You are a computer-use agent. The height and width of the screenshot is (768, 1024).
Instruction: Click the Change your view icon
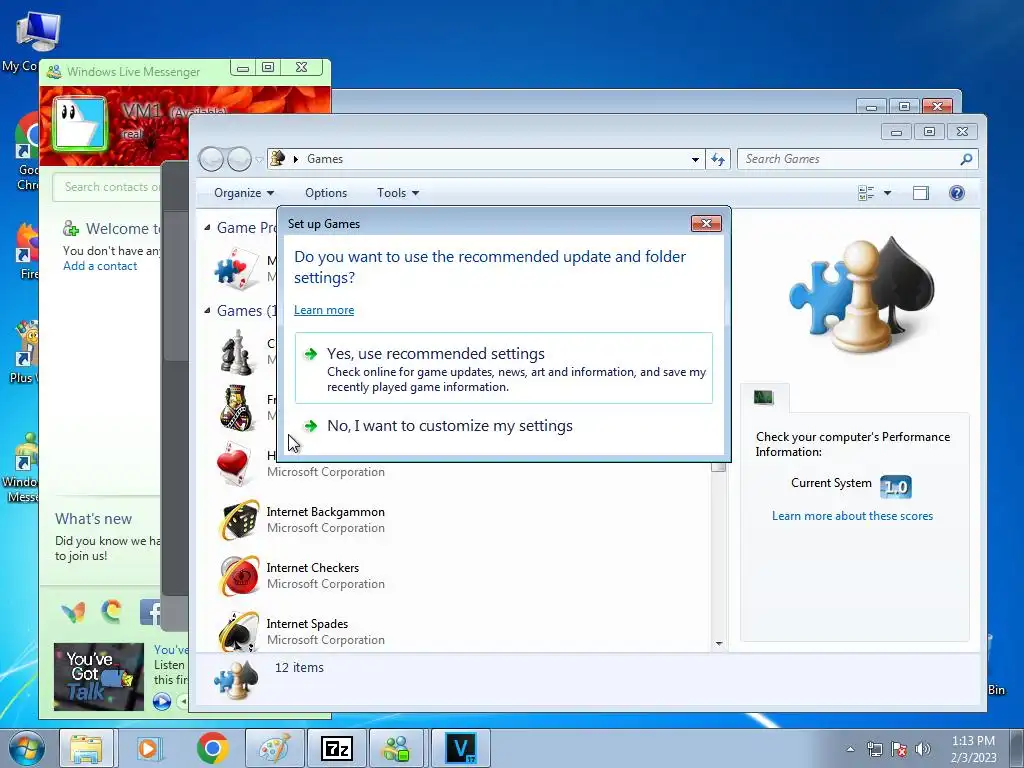pyautogui.click(x=866, y=193)
